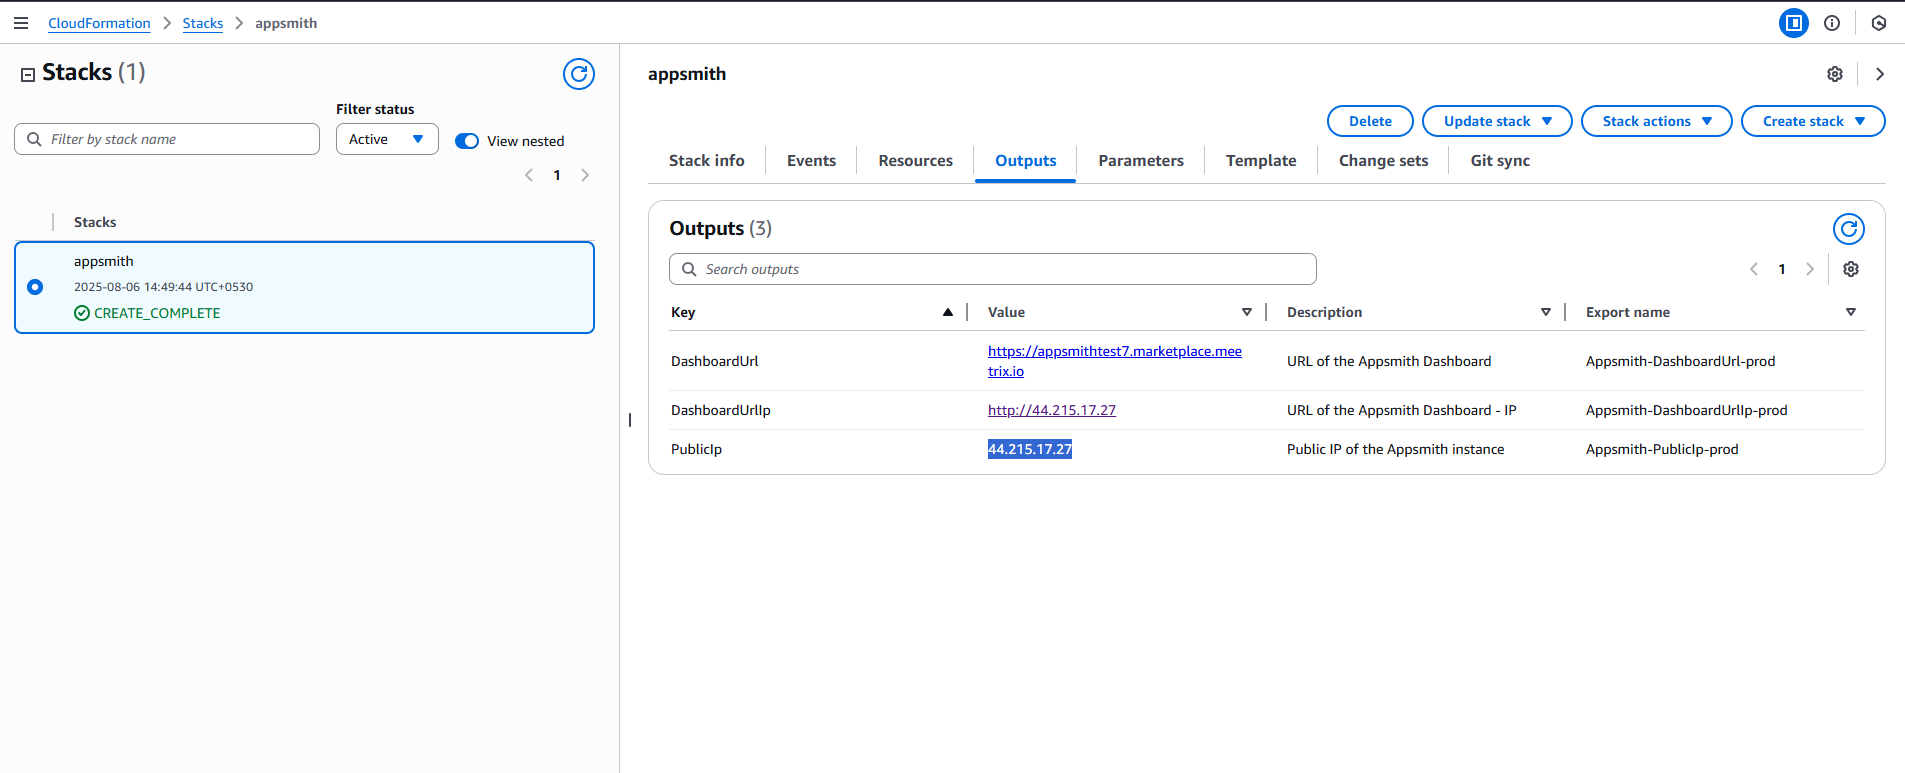
Task: Click the Stacks column header in list
Action: pos(95,222)
